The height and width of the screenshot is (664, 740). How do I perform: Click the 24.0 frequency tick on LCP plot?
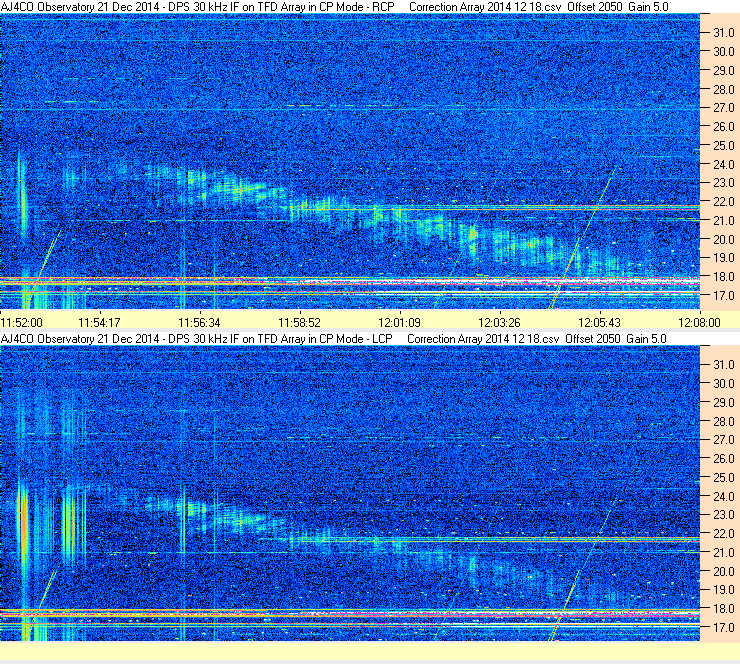coord(723,496)
